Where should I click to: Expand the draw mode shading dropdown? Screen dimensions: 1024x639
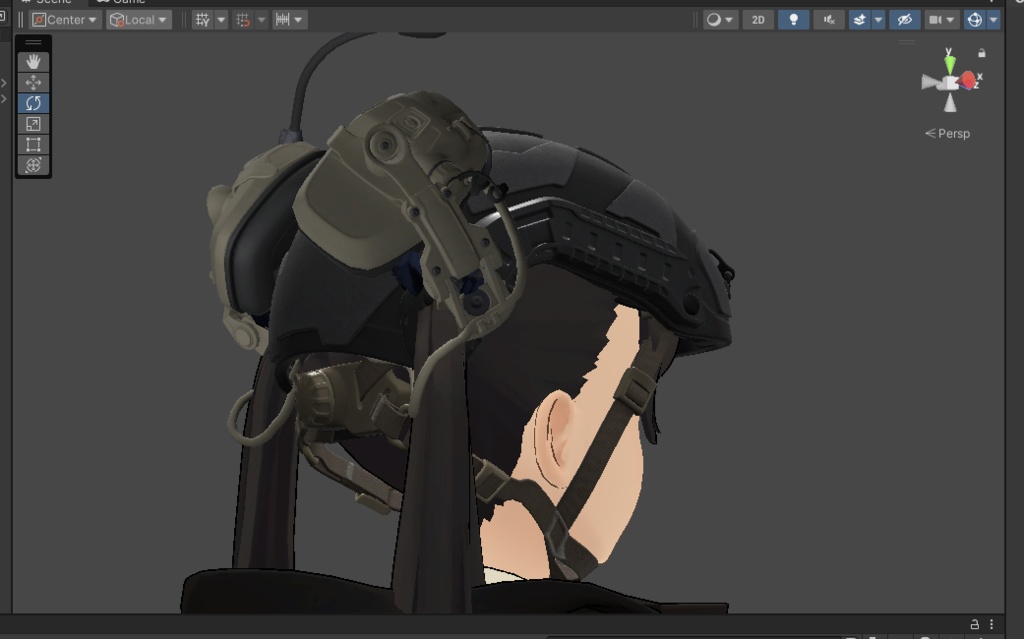720,20
